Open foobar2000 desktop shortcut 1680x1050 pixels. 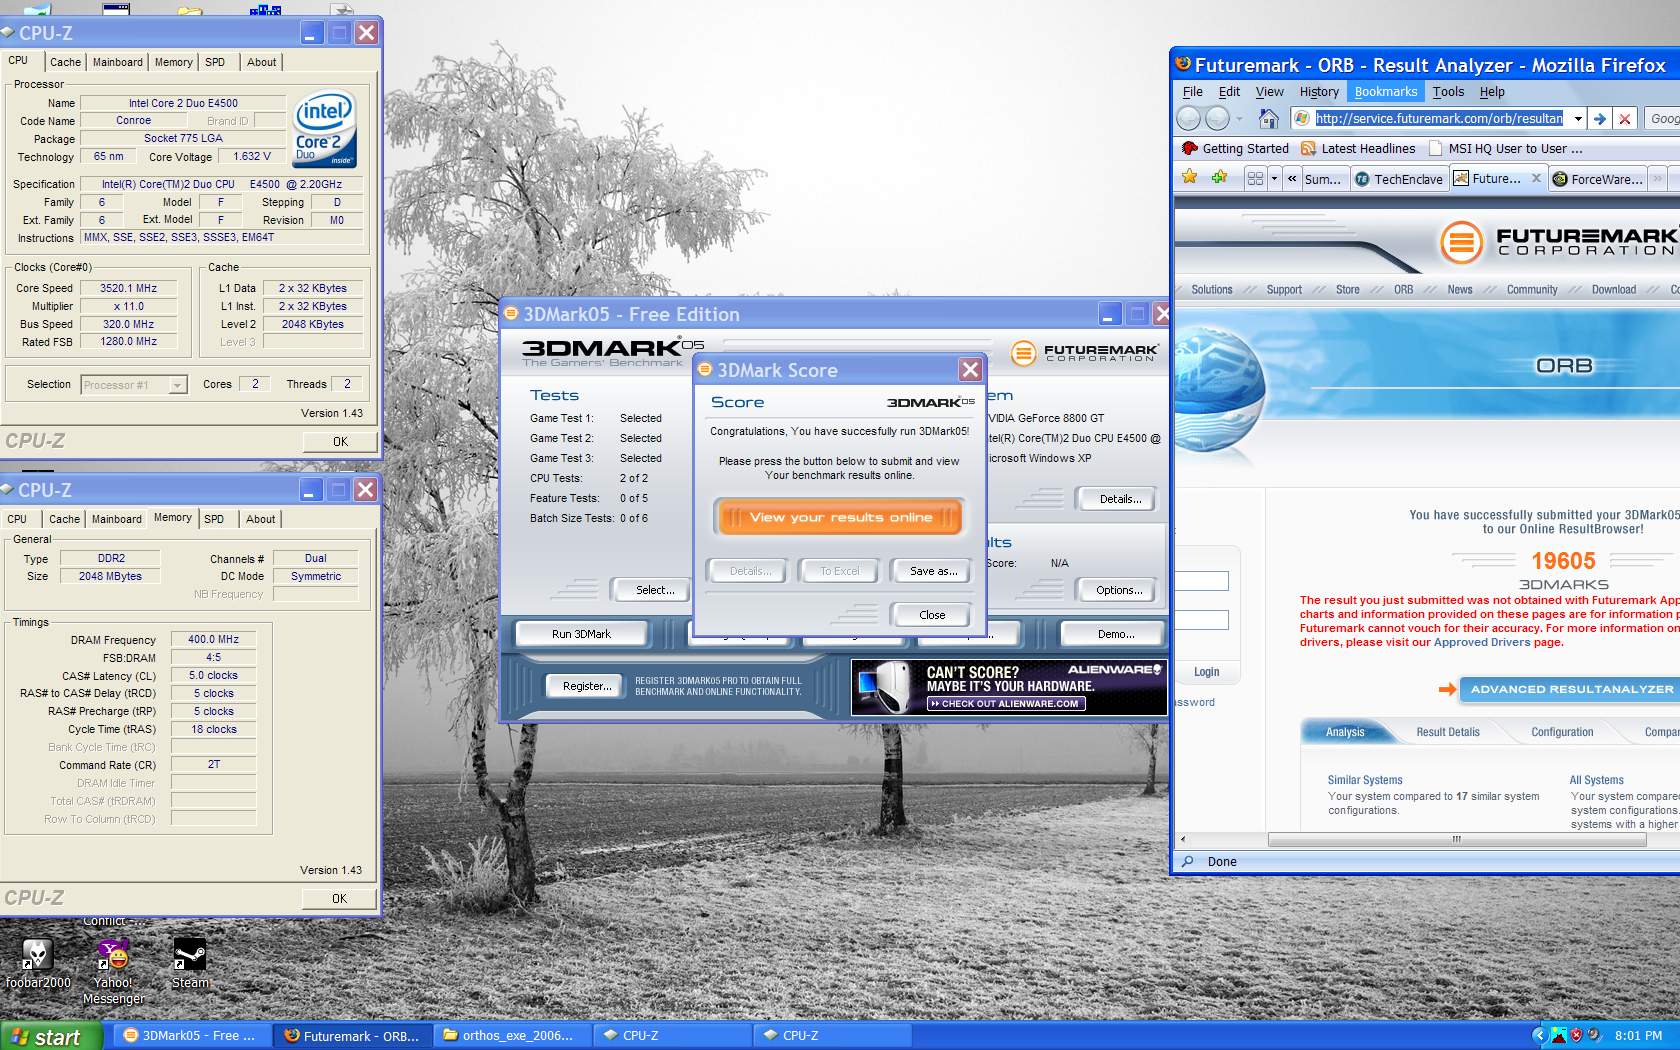pyautogui.click(x=37, y=963)
